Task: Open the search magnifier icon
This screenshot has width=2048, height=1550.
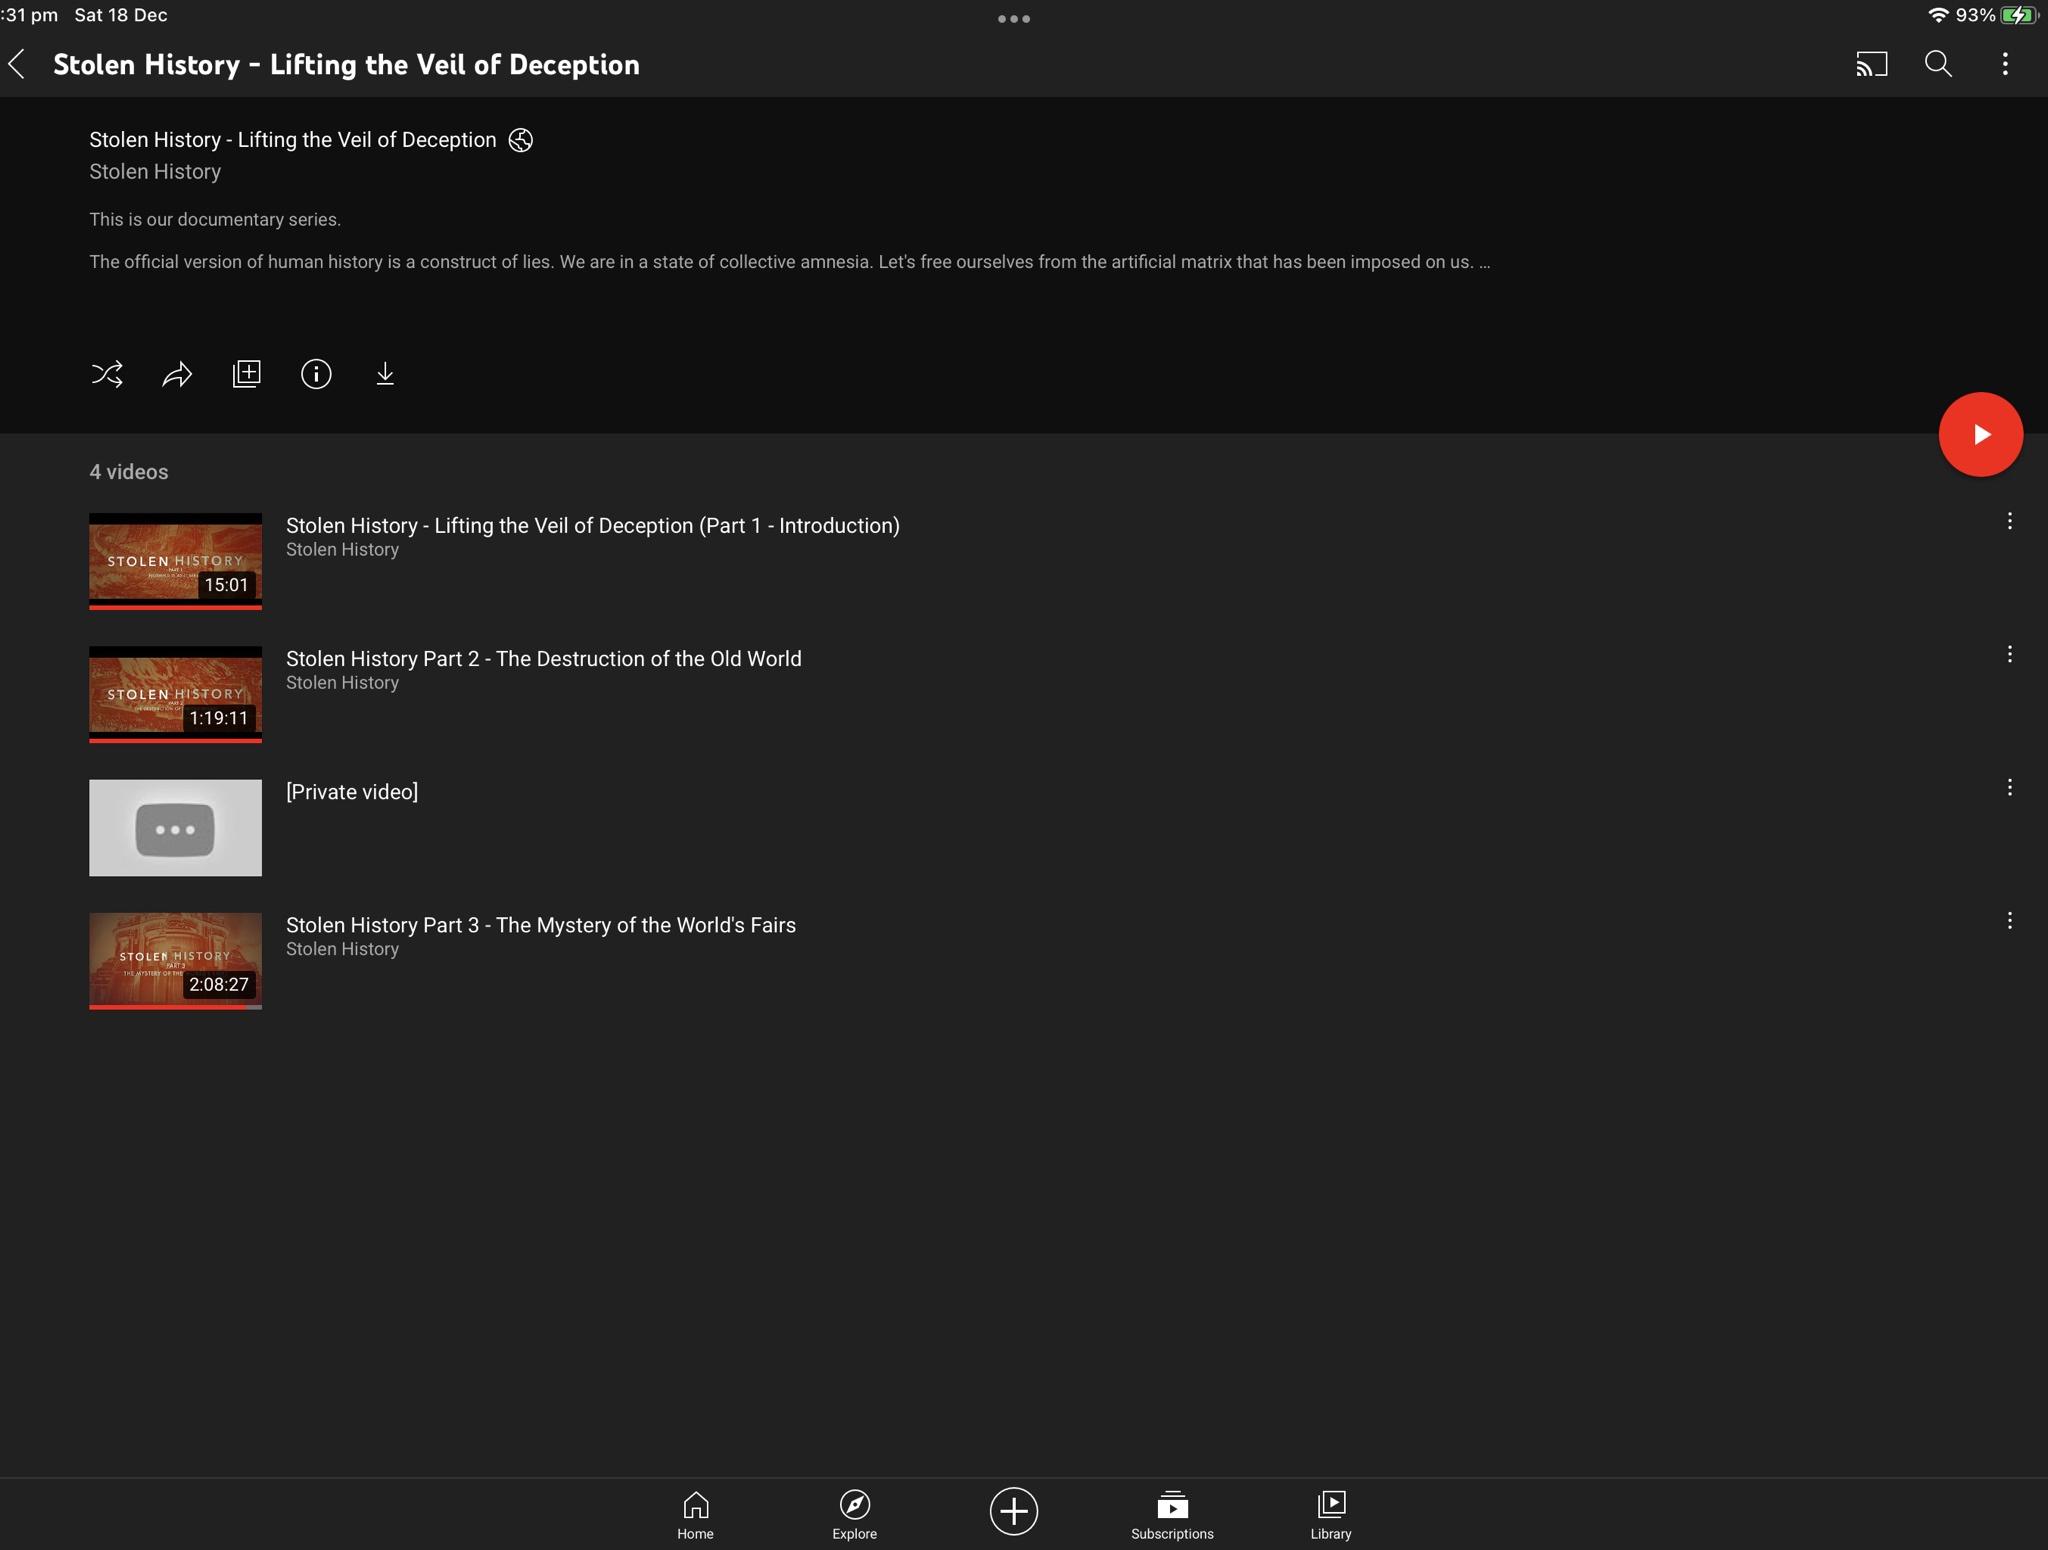Action: [1938, 64]
